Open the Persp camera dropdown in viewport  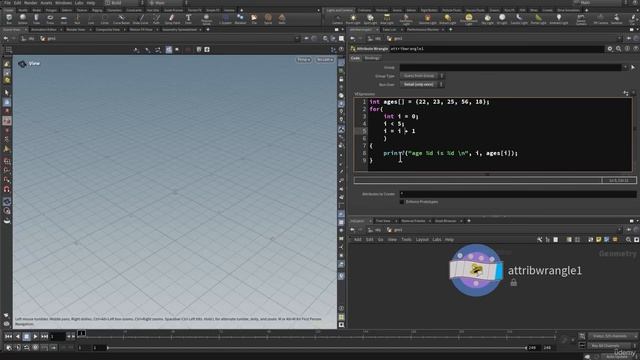coord(303,60)
